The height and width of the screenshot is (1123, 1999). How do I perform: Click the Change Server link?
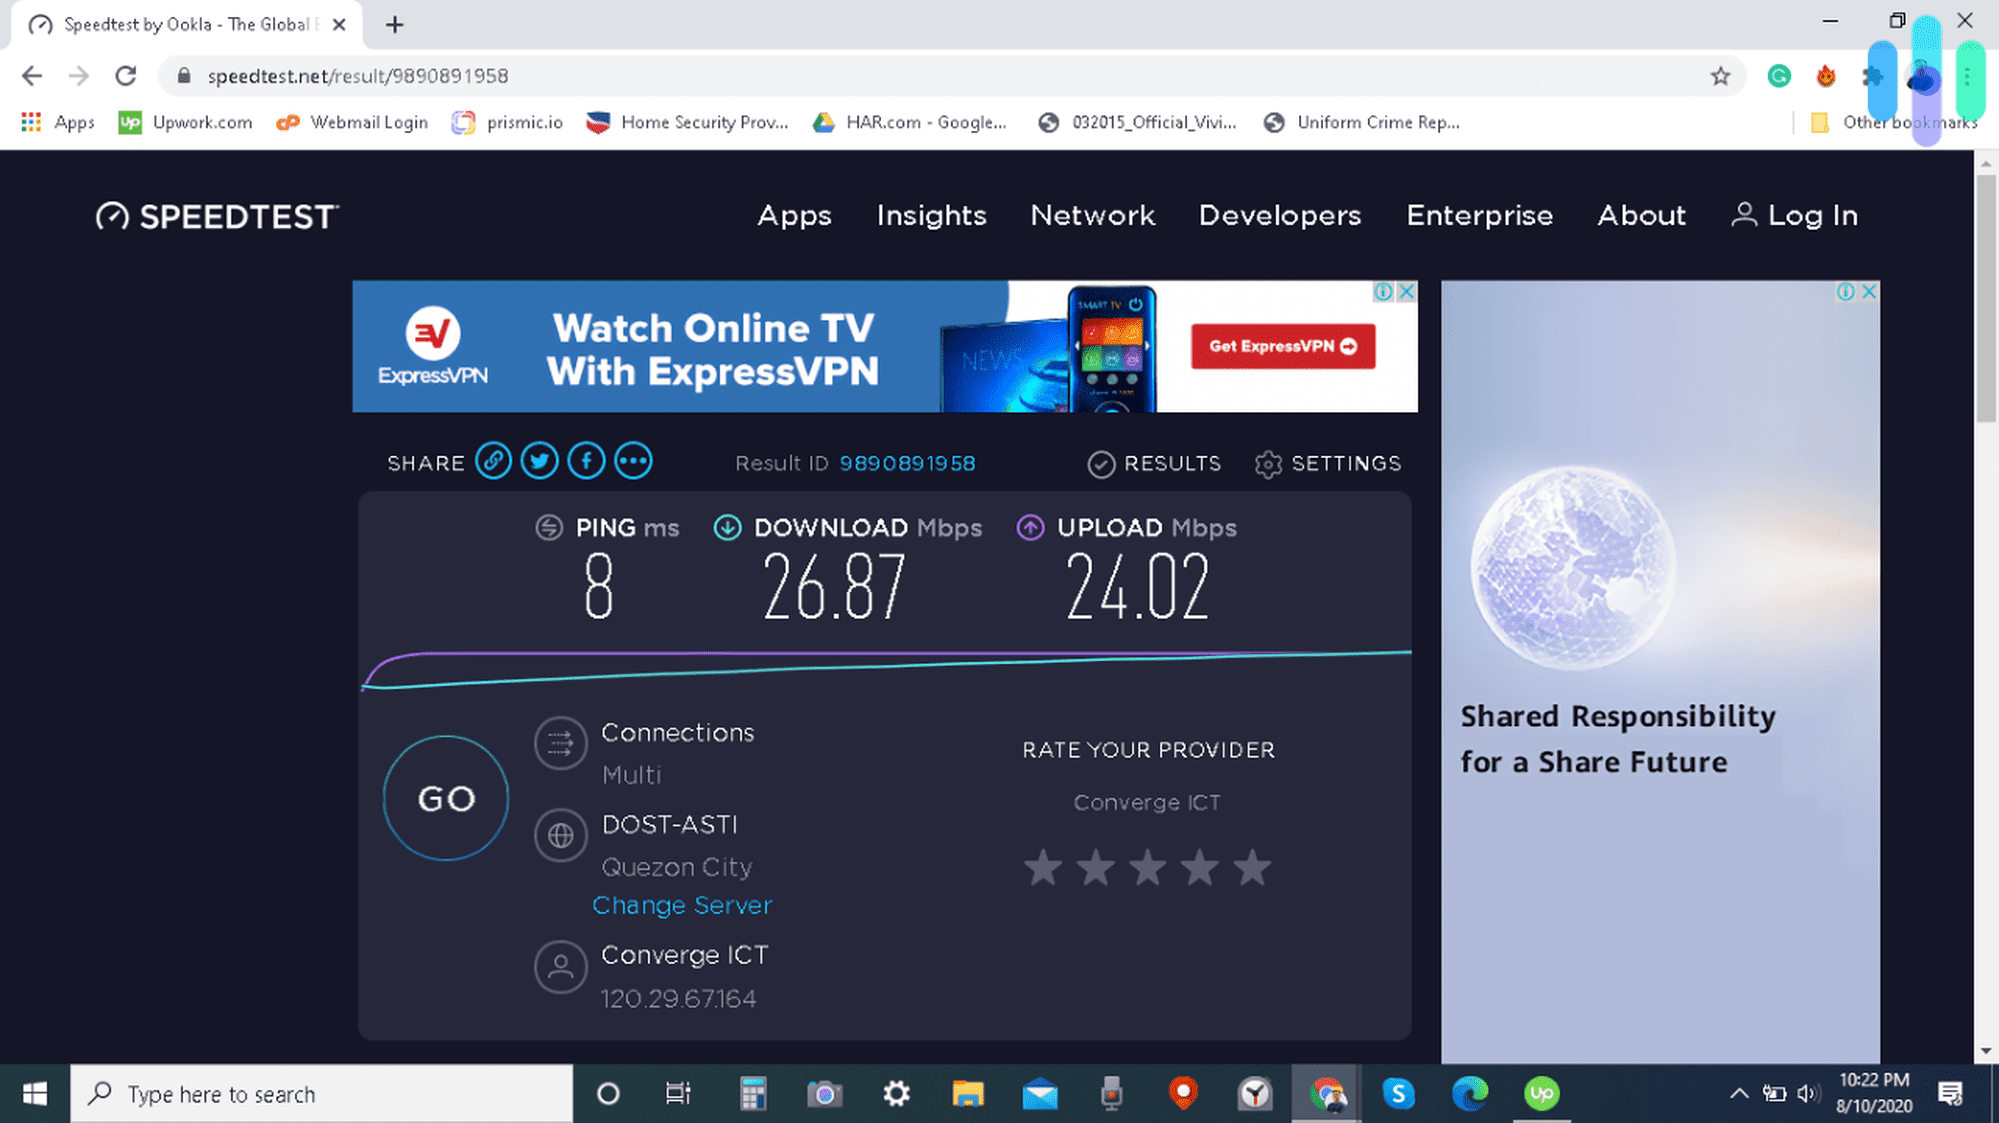click(681, 903)
